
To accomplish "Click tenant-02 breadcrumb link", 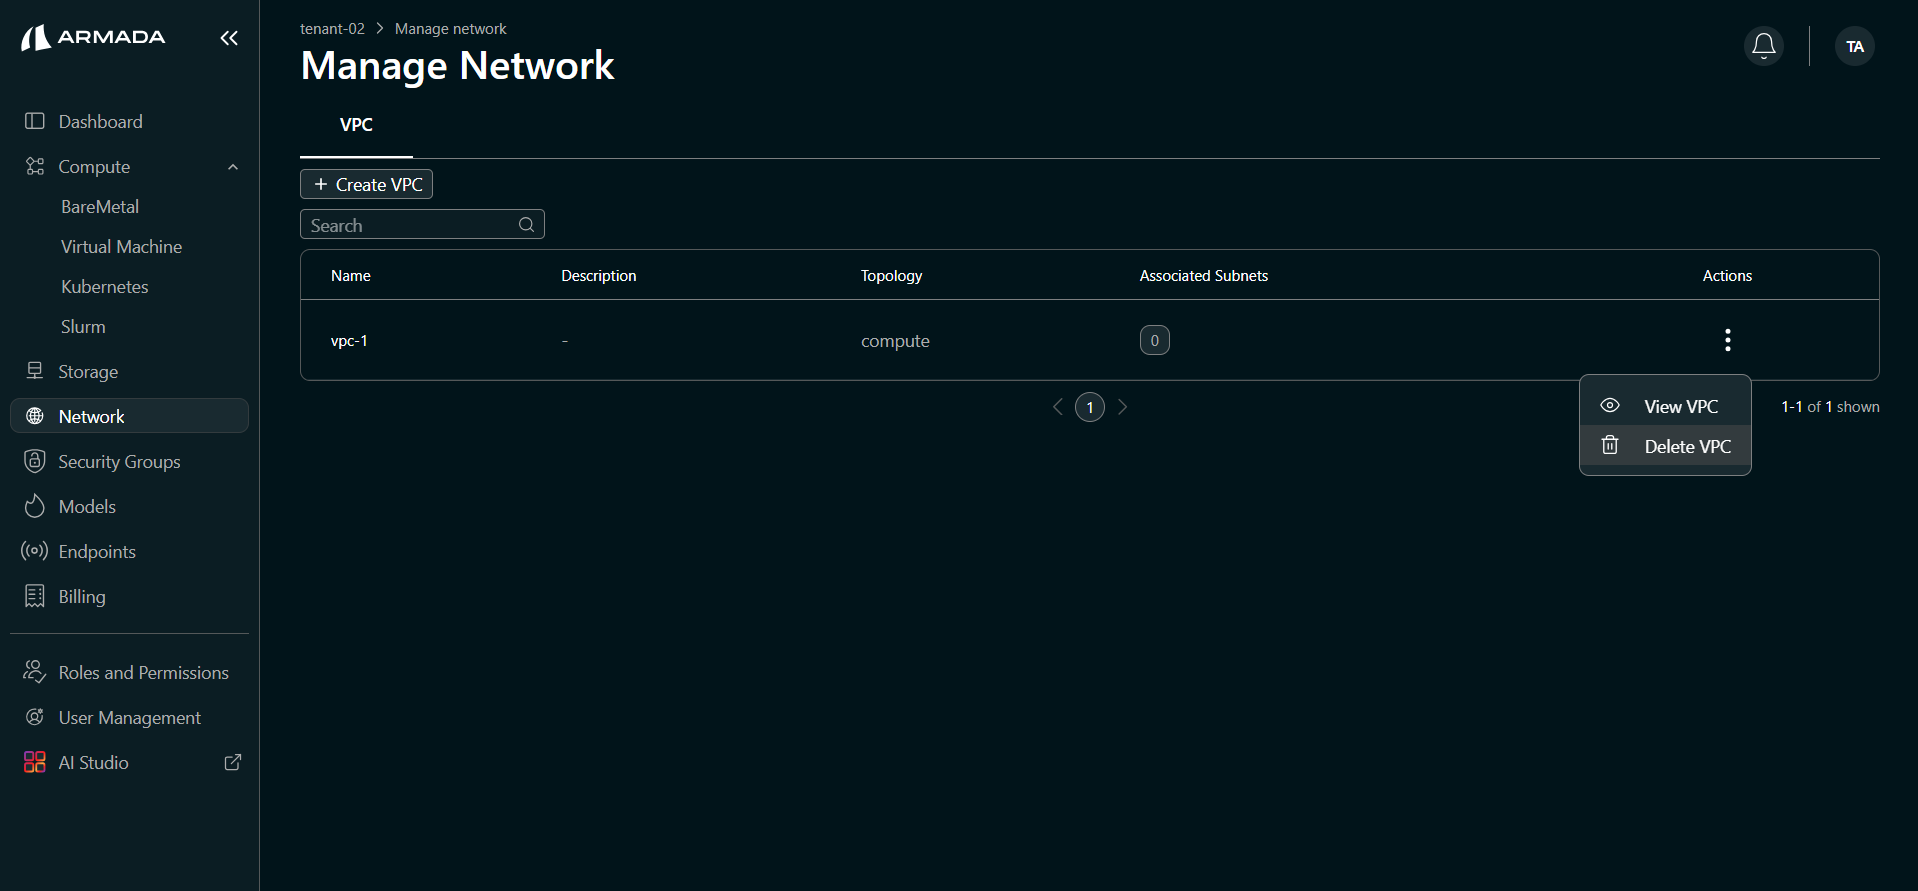I will coord(332,29).
